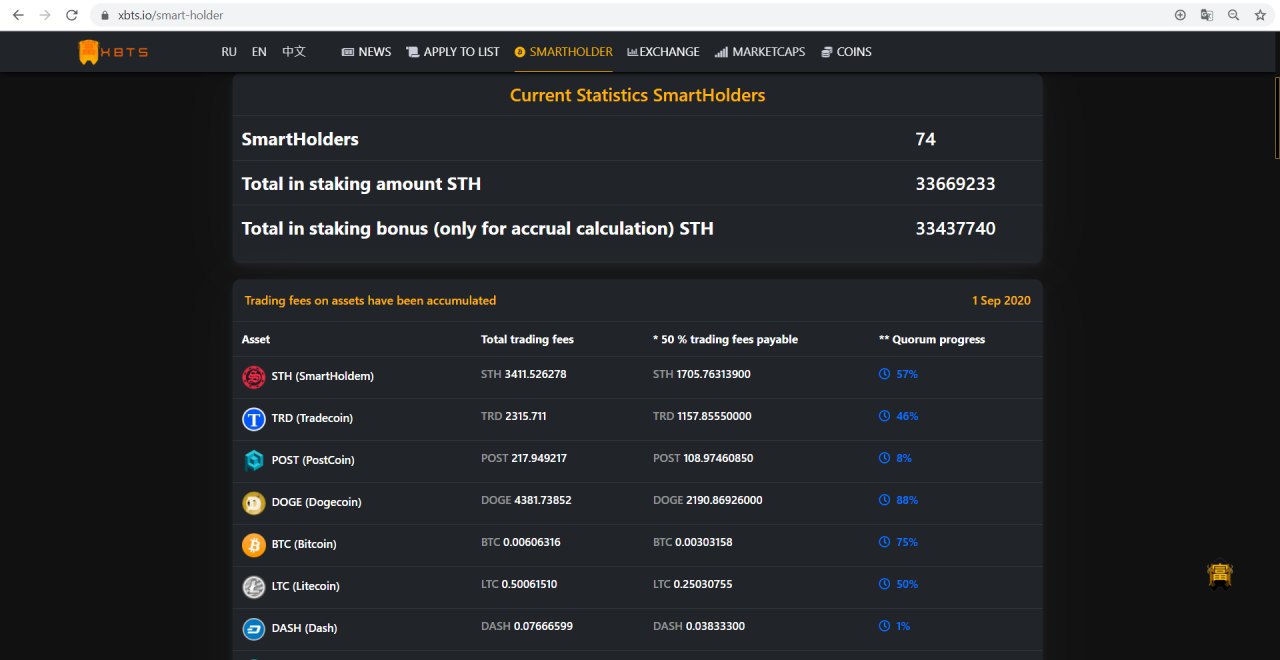The image size is (1280, 660).
Task: Bookmark this page with the star
Action: pyautogui.click(x=1260, y=15)
